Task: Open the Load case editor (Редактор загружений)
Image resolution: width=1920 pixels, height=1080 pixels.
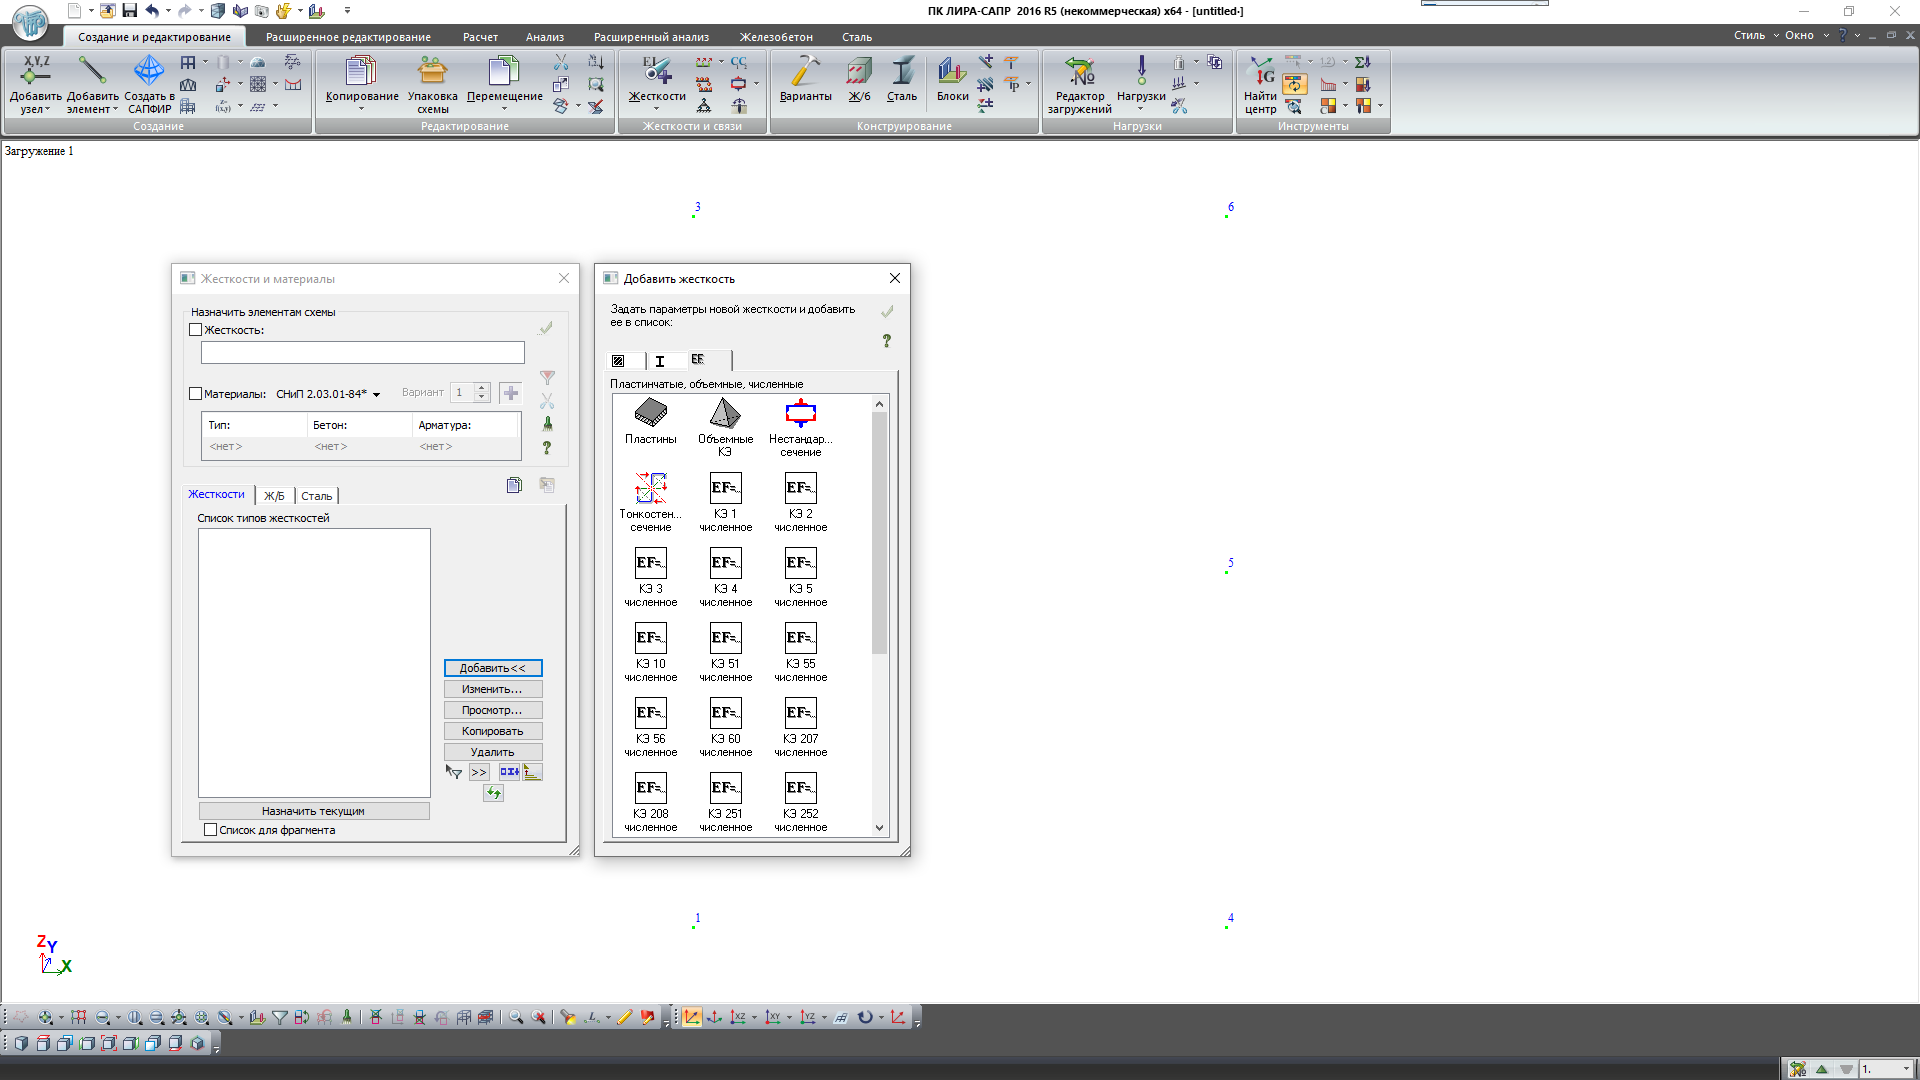Action: 1079,70
